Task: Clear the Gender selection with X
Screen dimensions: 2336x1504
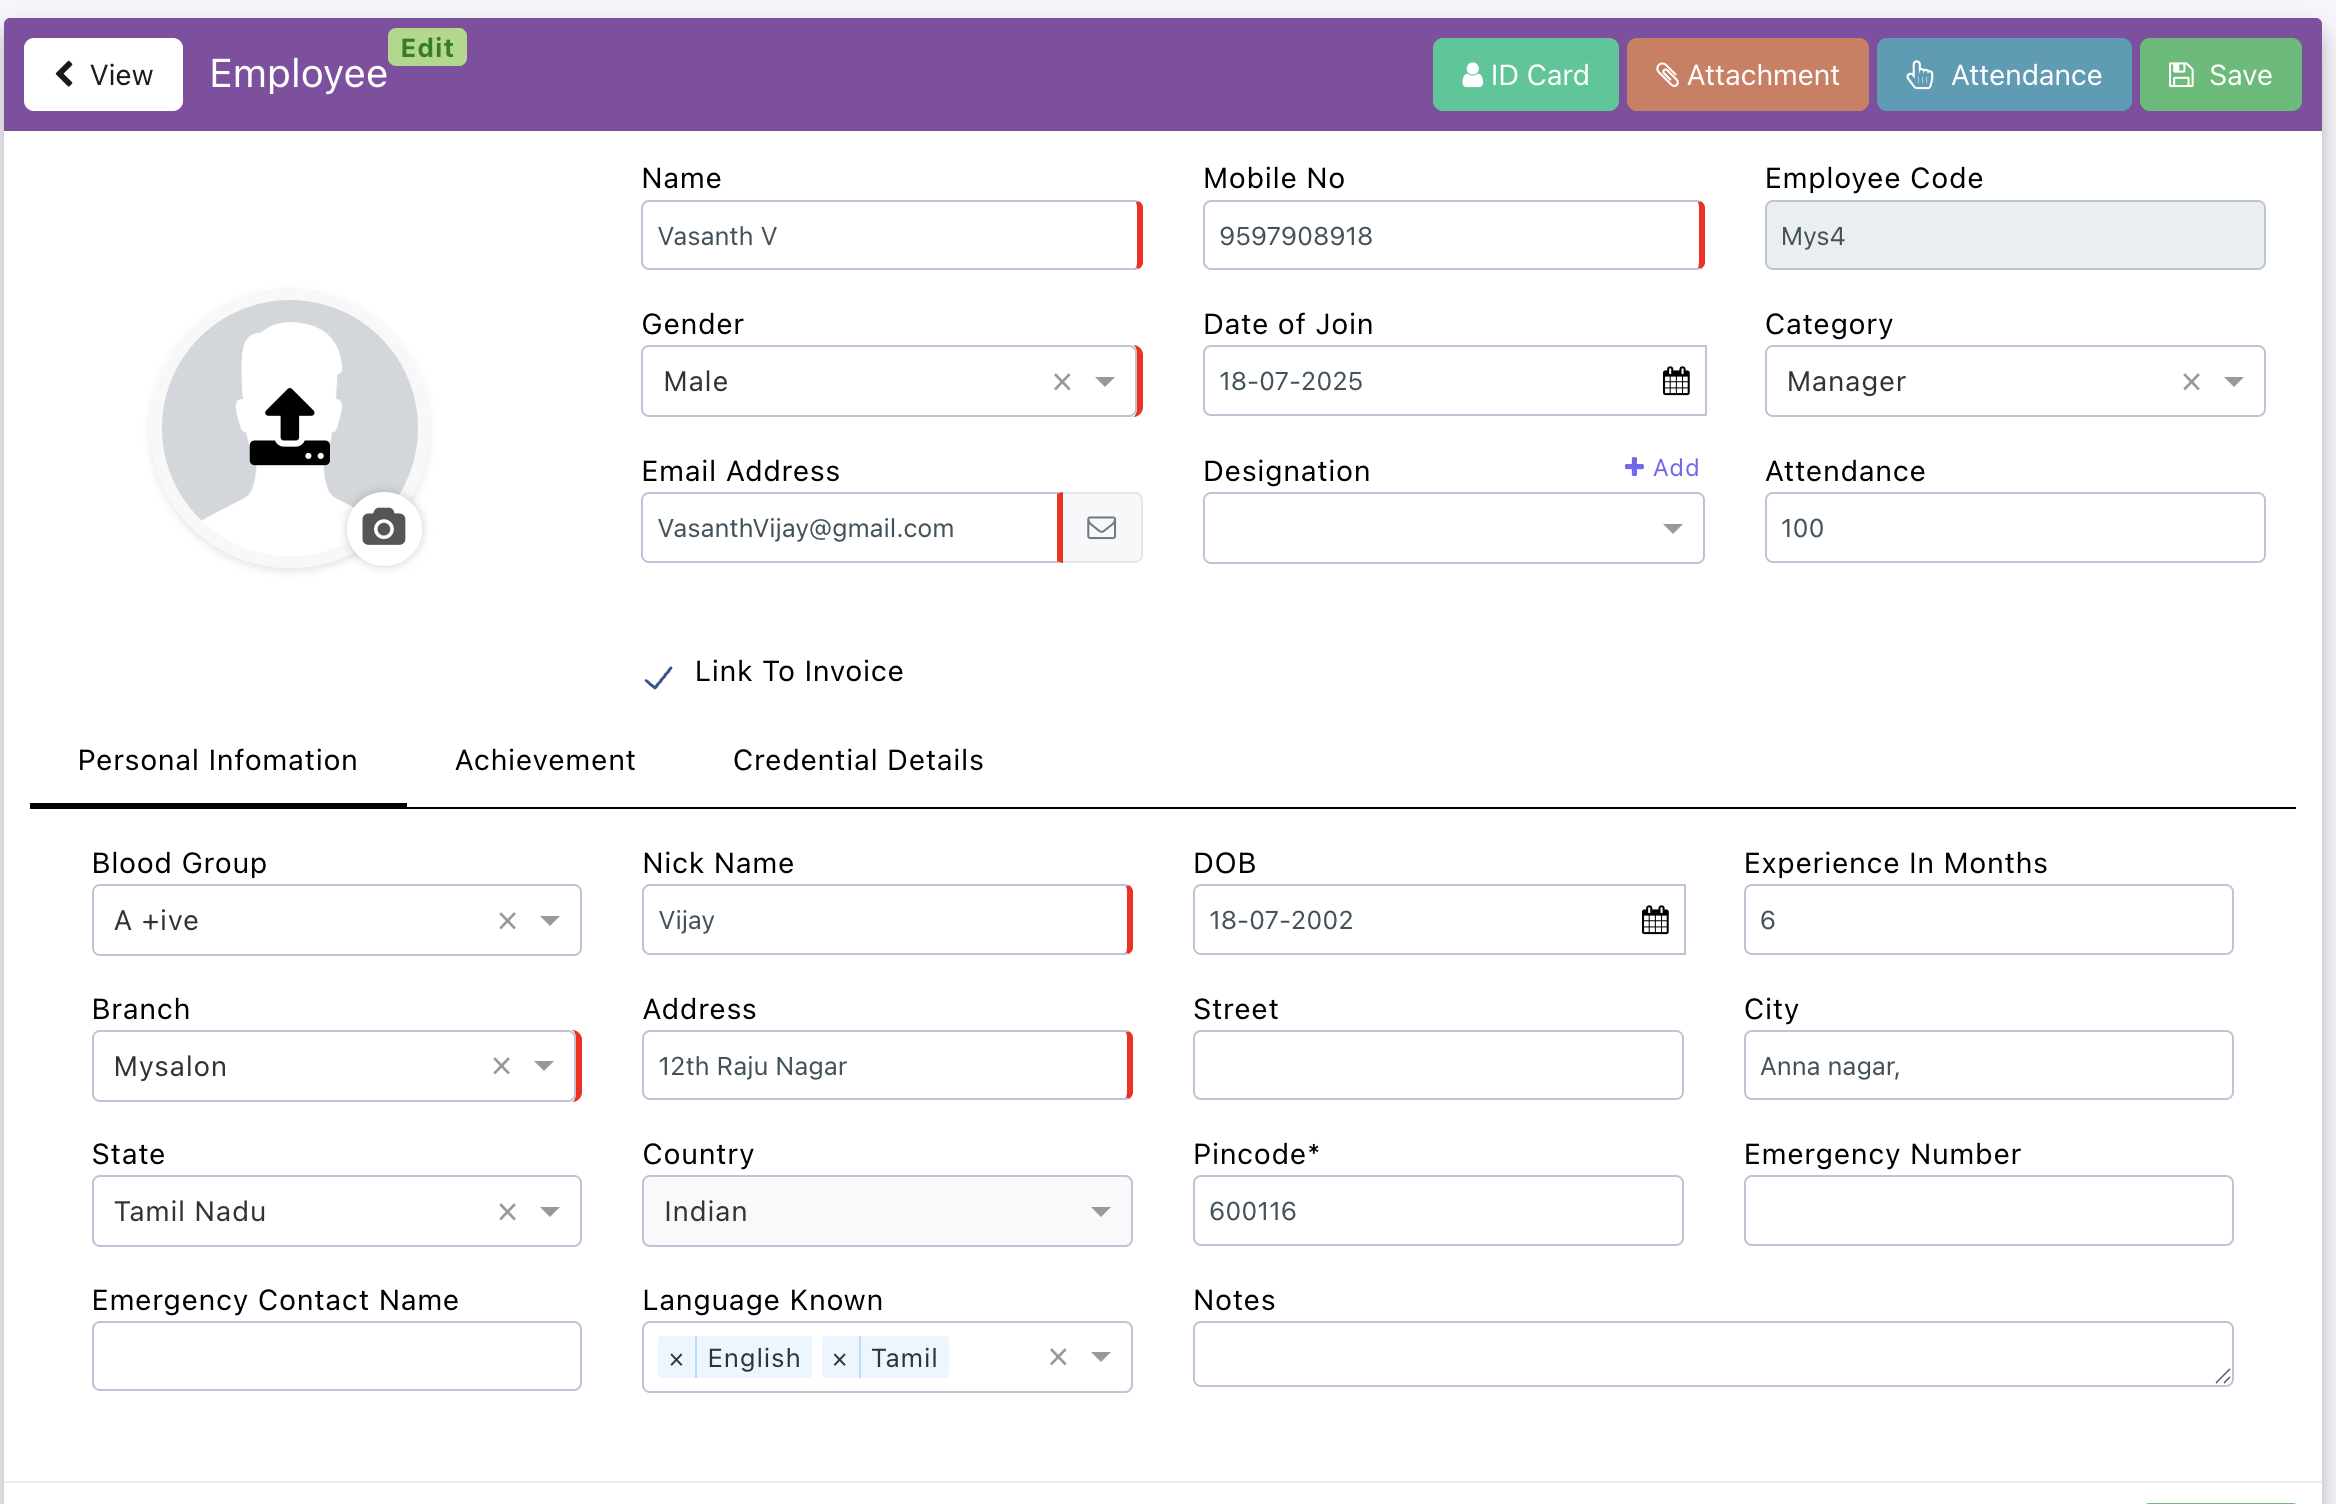Action: pos(1062,382)
